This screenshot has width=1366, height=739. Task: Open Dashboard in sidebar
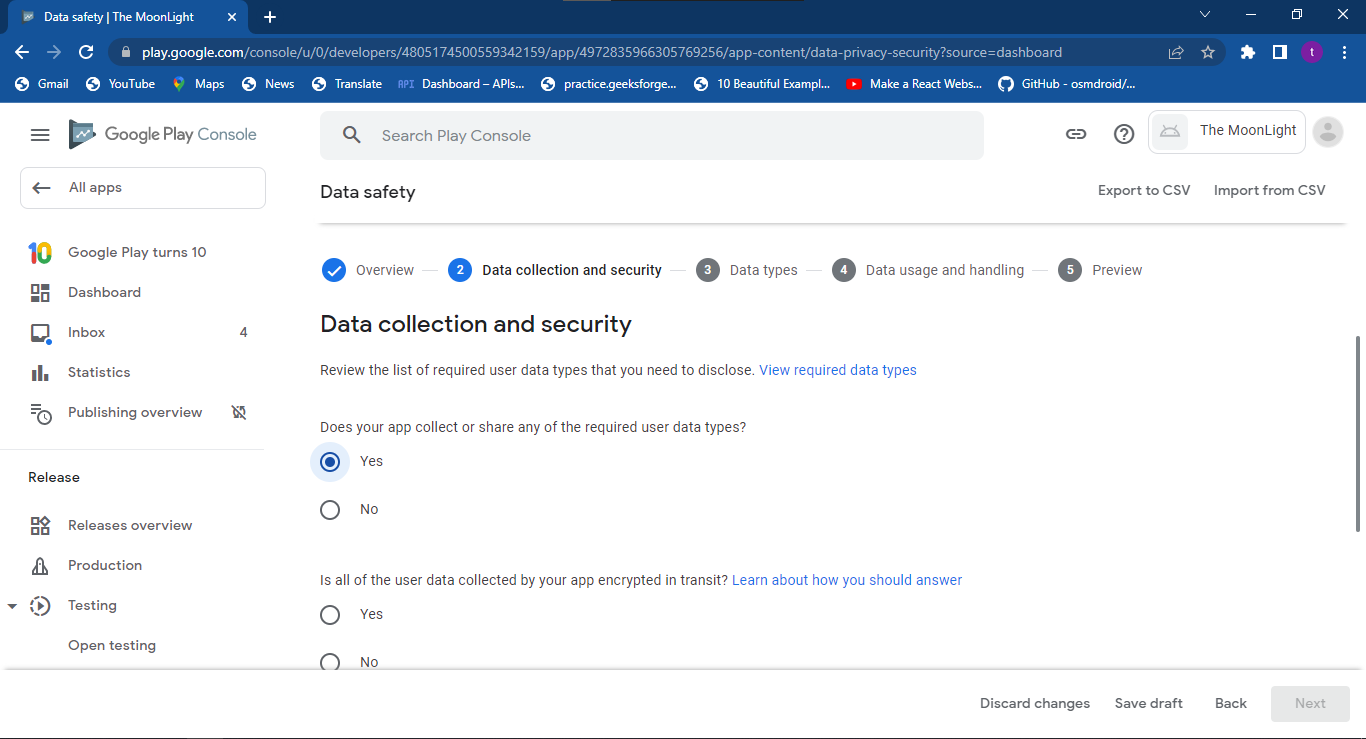tap(104, 293)
